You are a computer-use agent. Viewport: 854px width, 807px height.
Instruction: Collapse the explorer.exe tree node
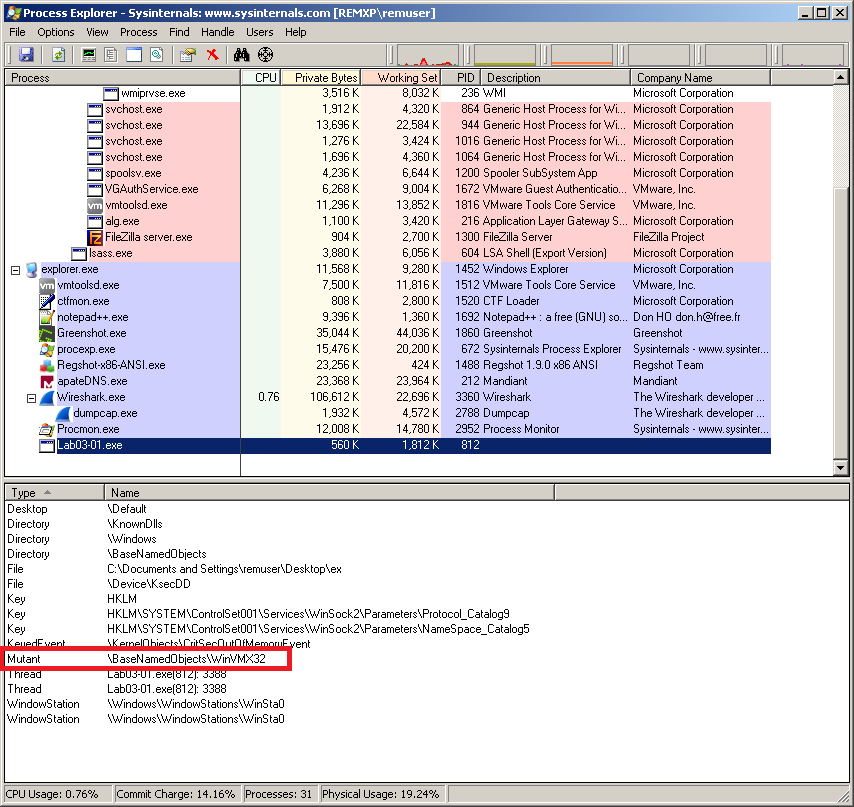coord(15,270)
